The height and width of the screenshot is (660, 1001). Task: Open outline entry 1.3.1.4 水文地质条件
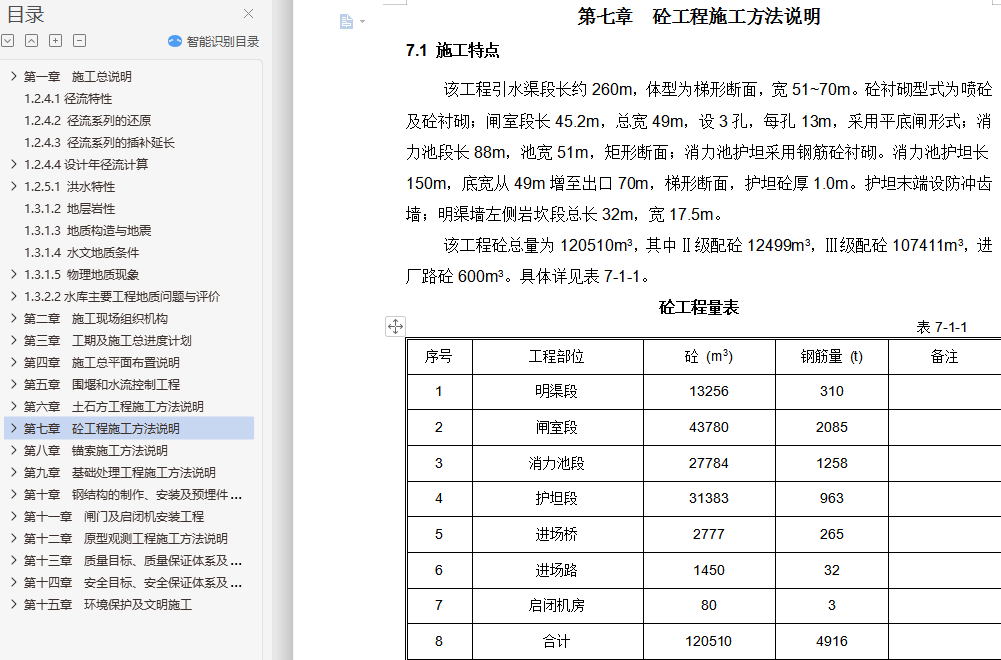point(82,253)
